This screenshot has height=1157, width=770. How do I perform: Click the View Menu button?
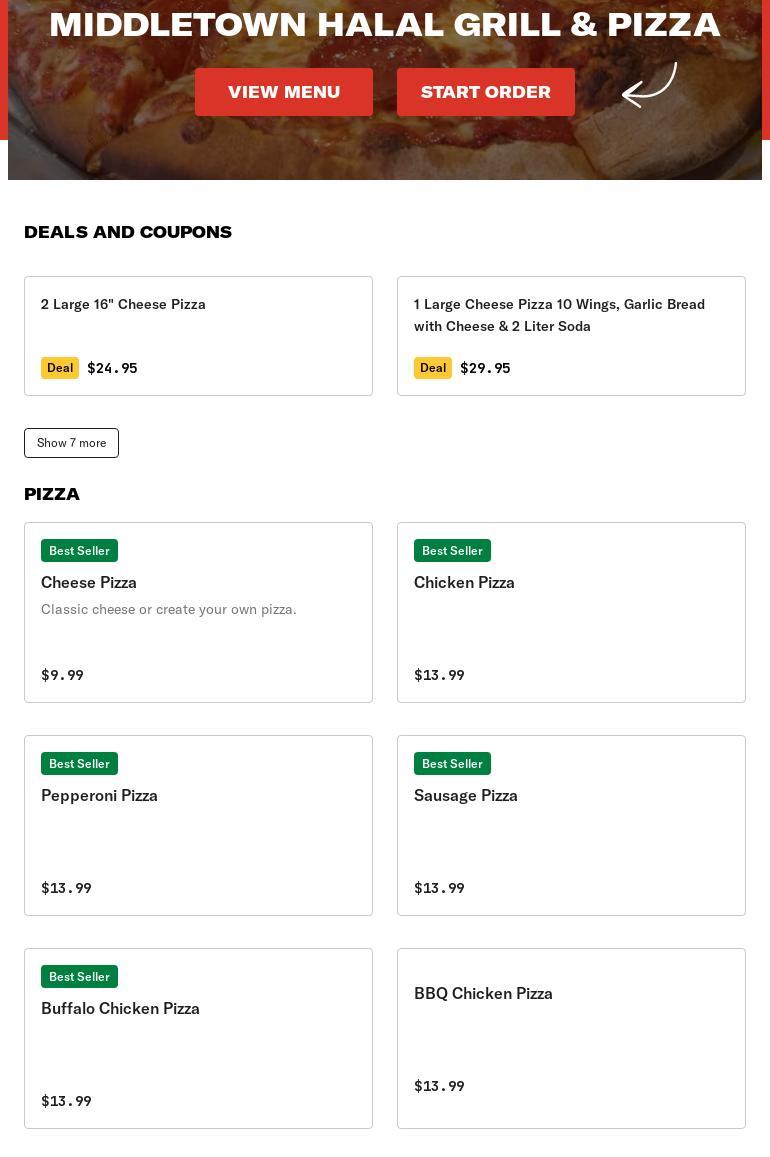284,92
